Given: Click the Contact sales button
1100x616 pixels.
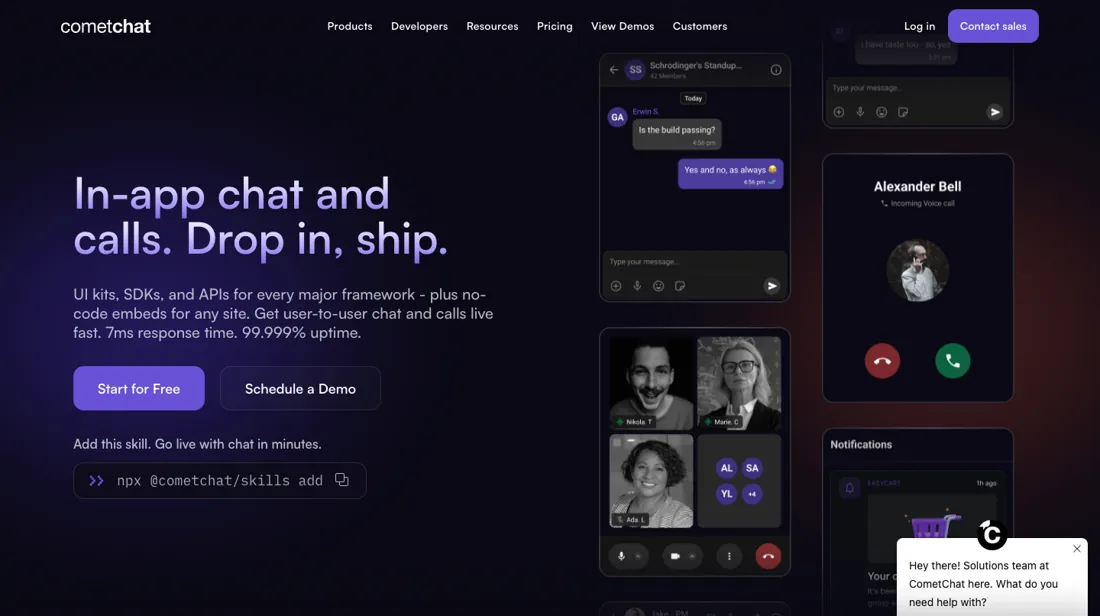Looking at the screenshot, I should coord(993,26).
